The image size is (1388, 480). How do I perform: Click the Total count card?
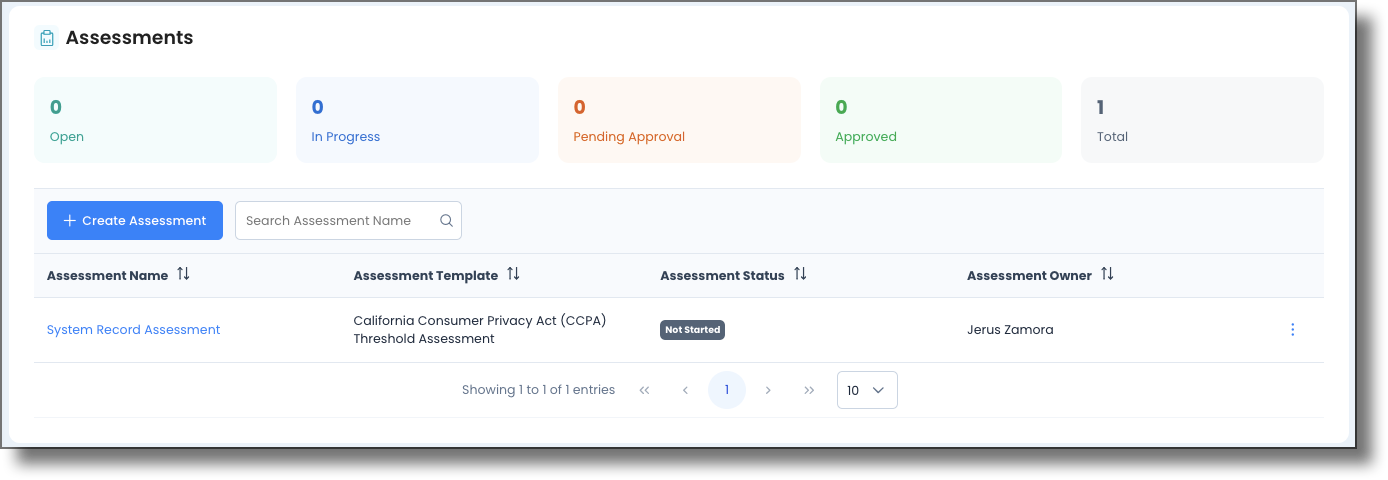[x=1202, y=120]
